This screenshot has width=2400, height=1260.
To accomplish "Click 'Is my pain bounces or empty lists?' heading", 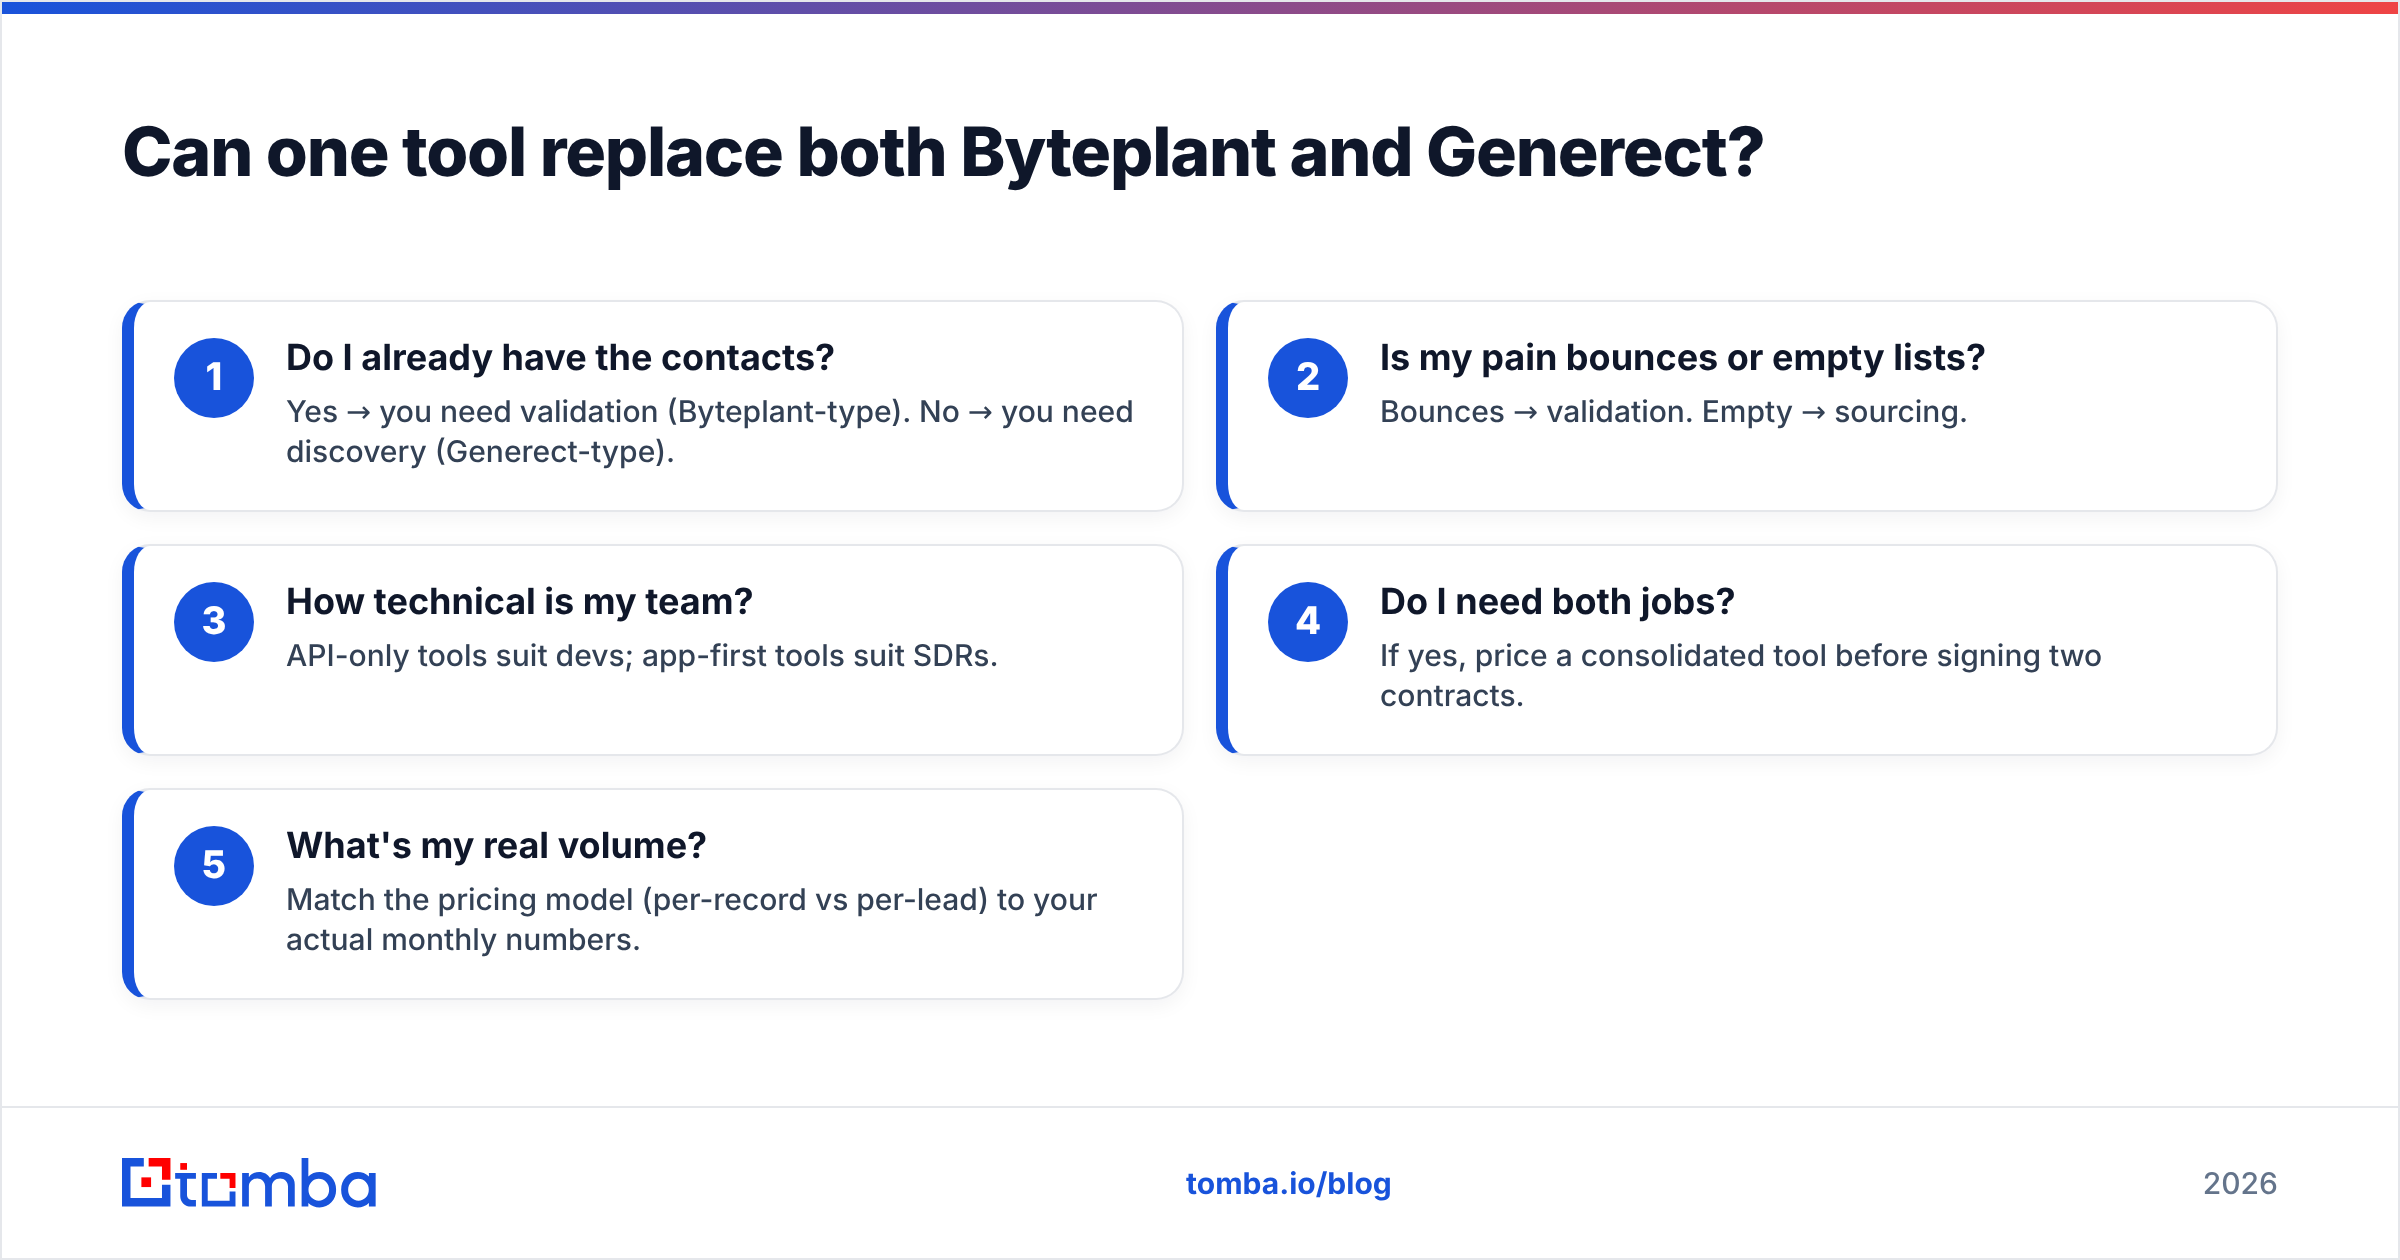I will 1682,358.
